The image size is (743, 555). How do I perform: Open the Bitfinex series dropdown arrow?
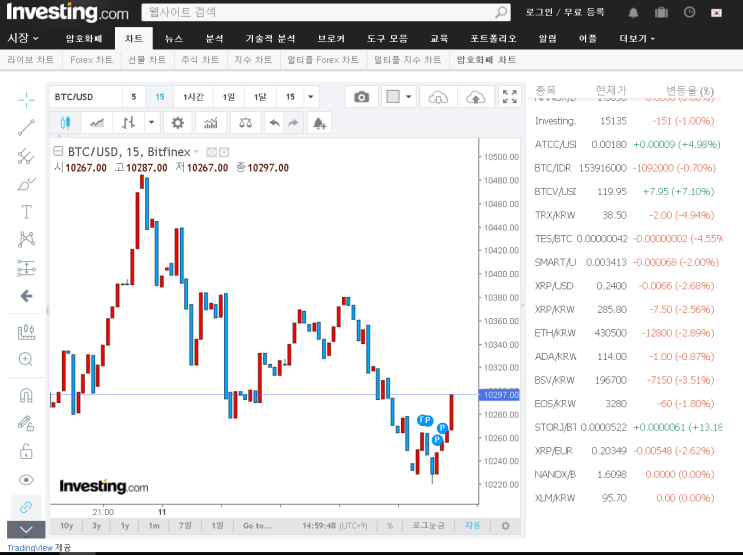(x=196, y=152)
